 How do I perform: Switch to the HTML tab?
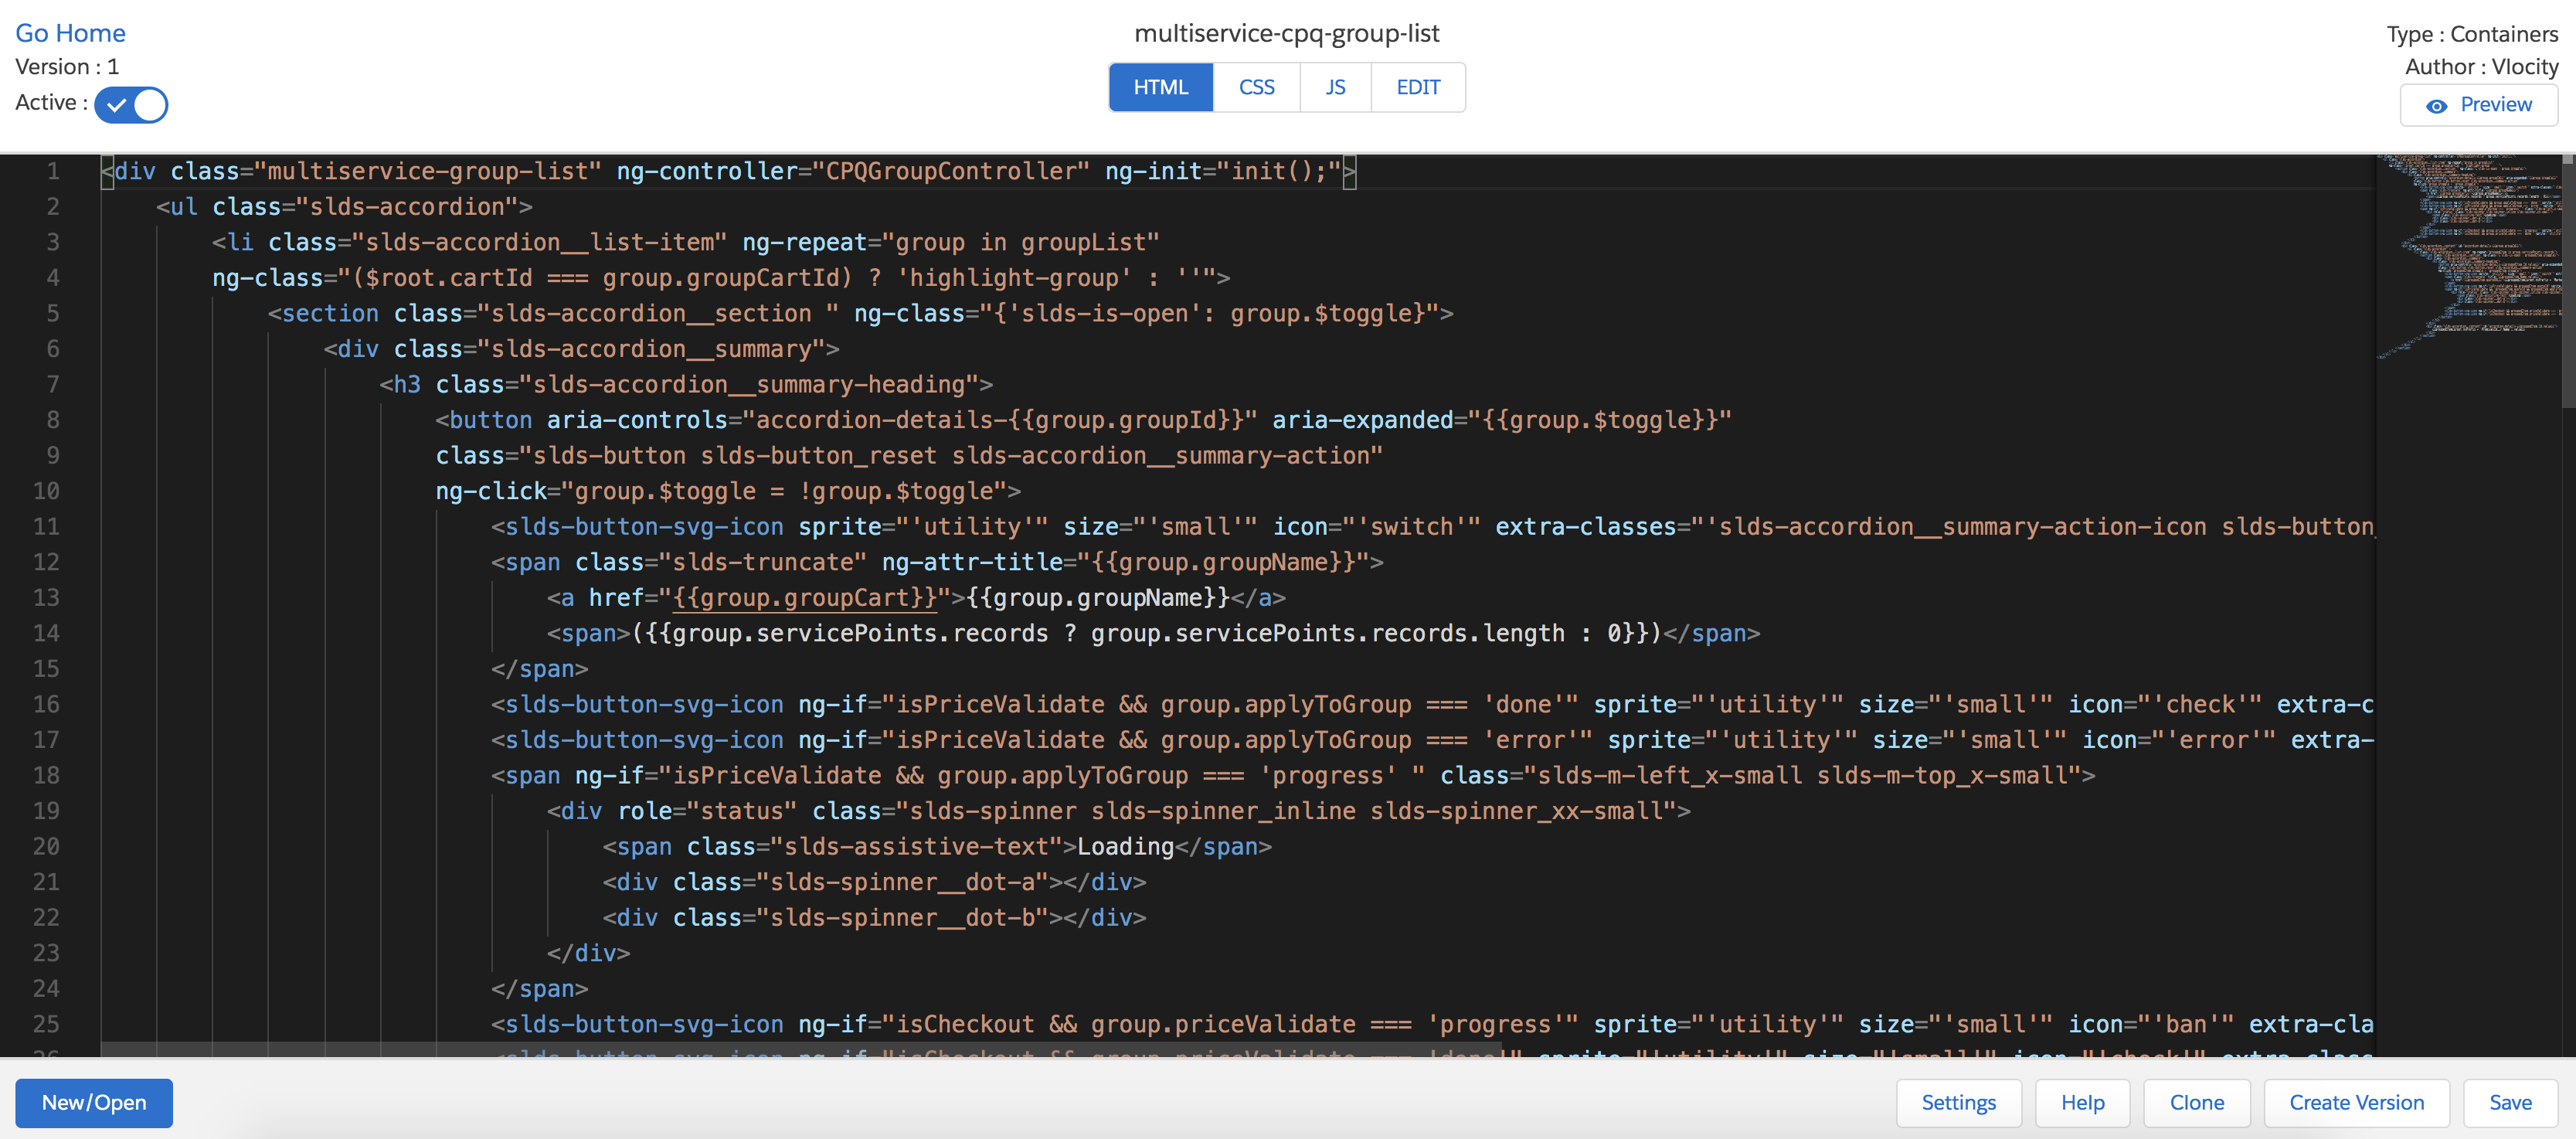(x=1161, y=87)
